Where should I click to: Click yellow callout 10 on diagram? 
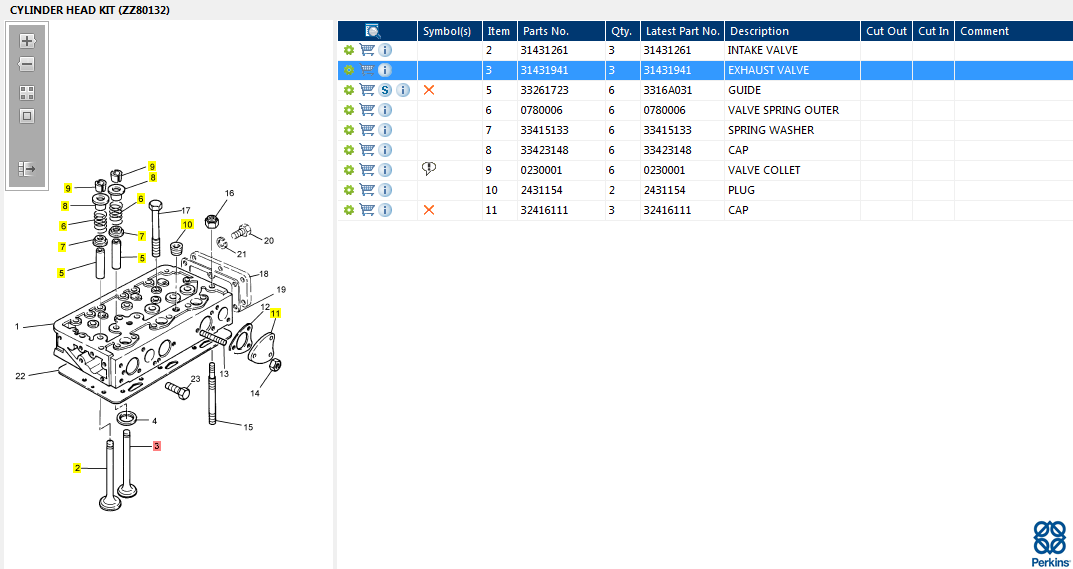[187, 223]
